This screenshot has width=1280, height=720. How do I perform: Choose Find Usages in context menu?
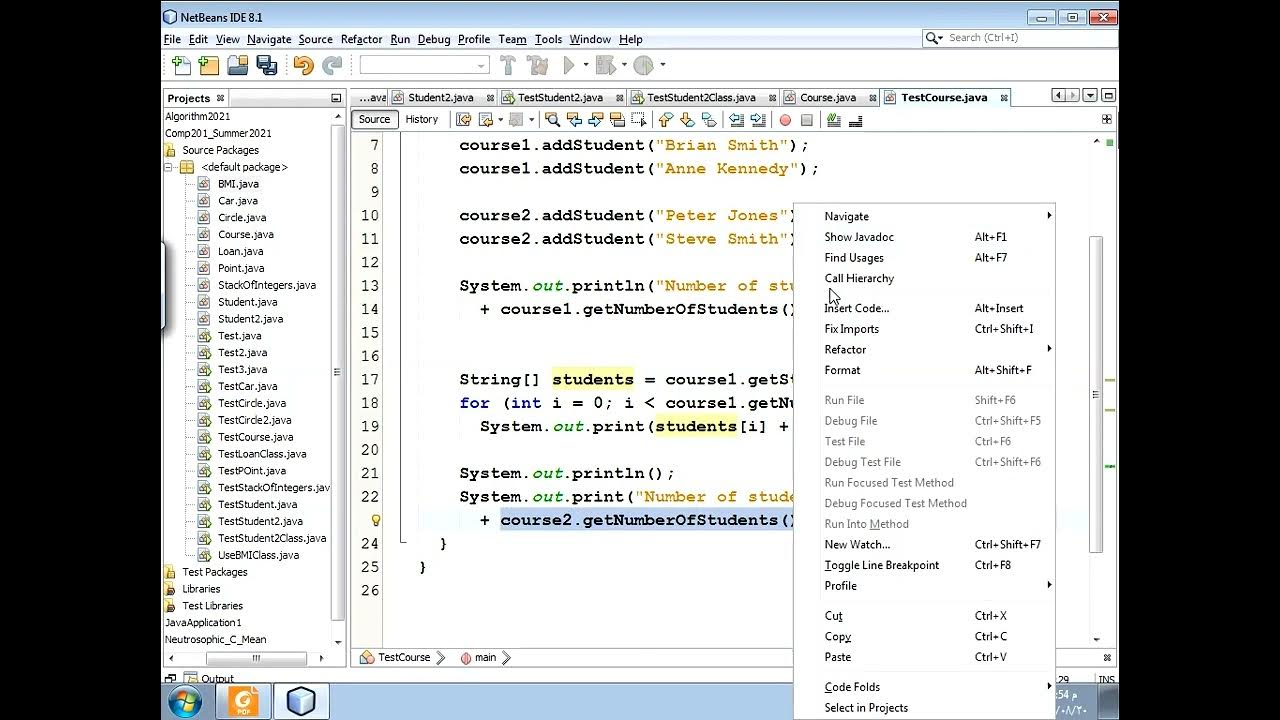click(x=925, y=257)
